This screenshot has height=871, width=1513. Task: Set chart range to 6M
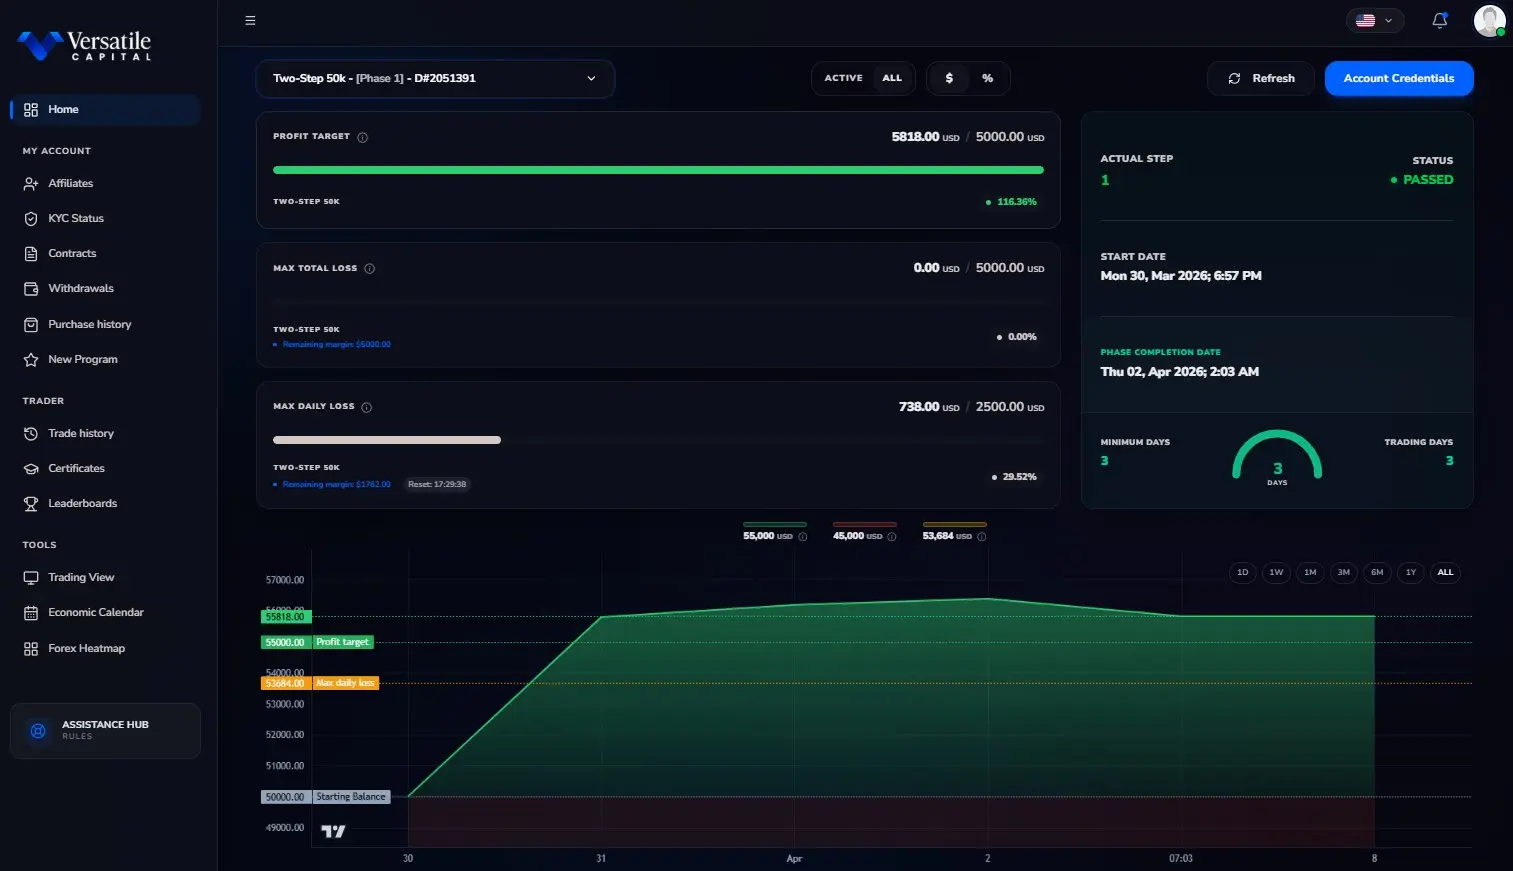[1377, 573]
